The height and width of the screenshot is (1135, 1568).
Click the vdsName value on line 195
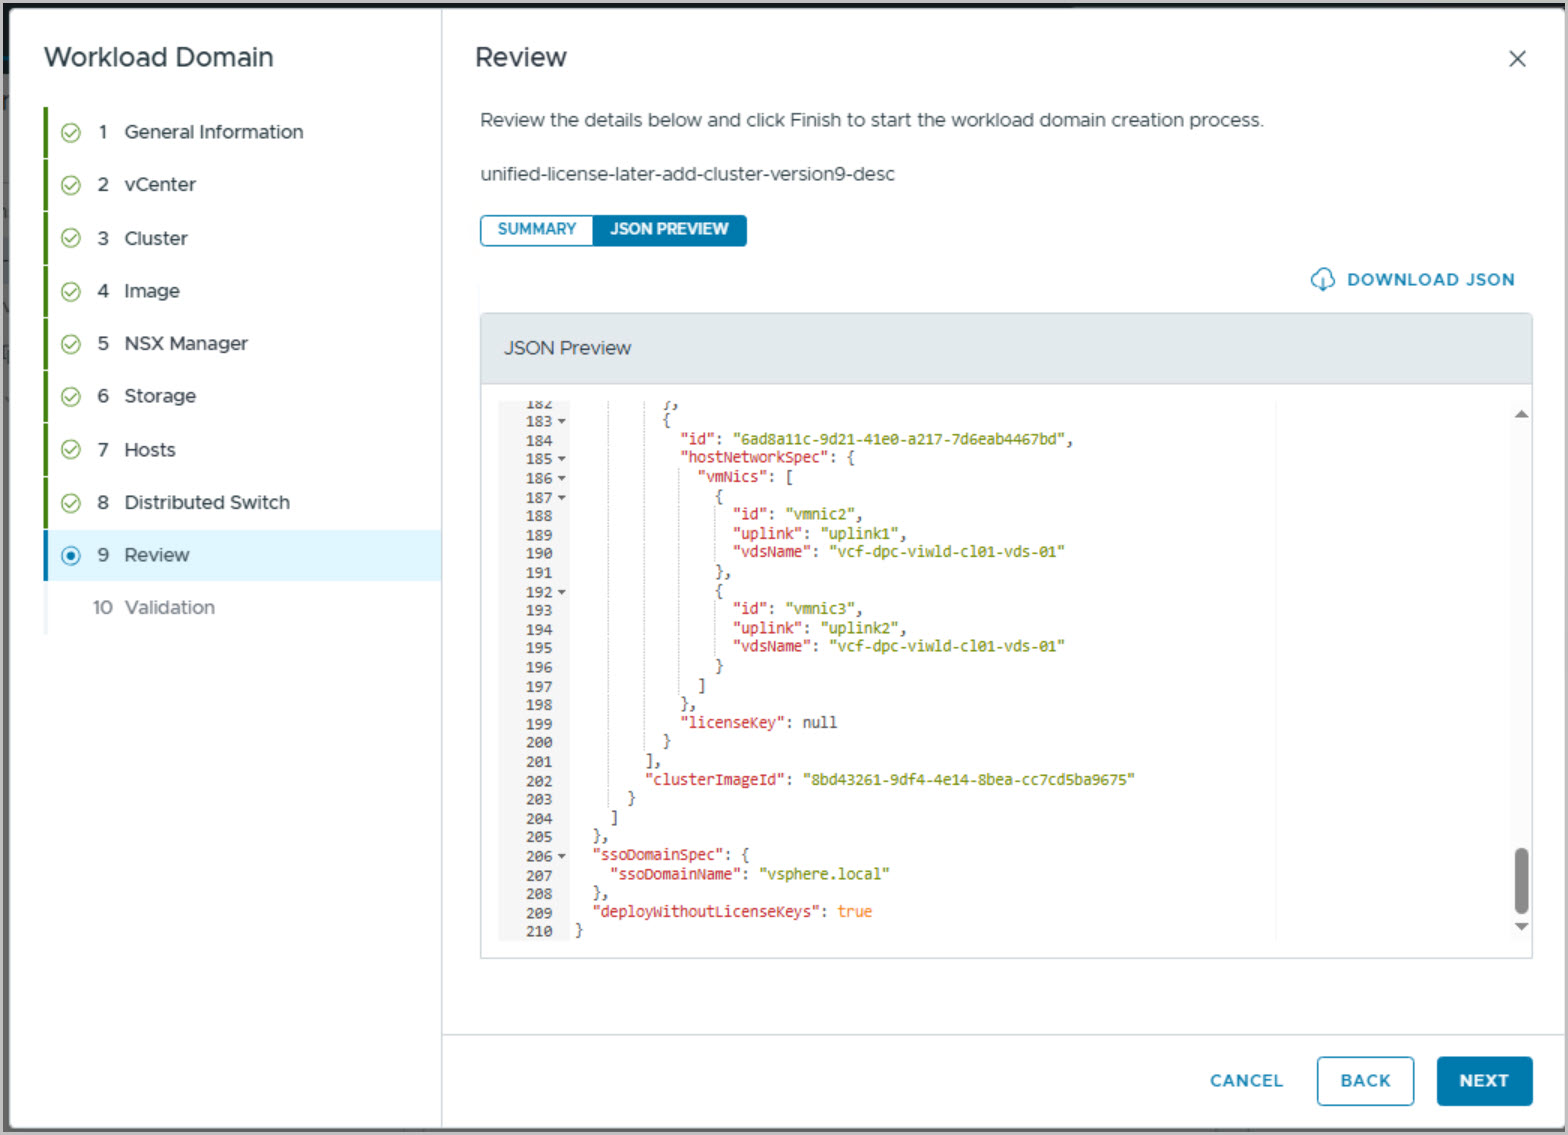click(946, 647)
